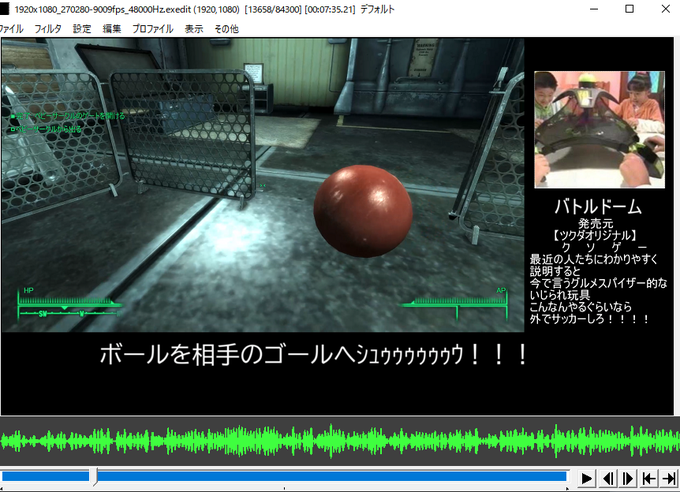Screen dimensions: 680x492
Task: Click the play button
Action: 586,479
